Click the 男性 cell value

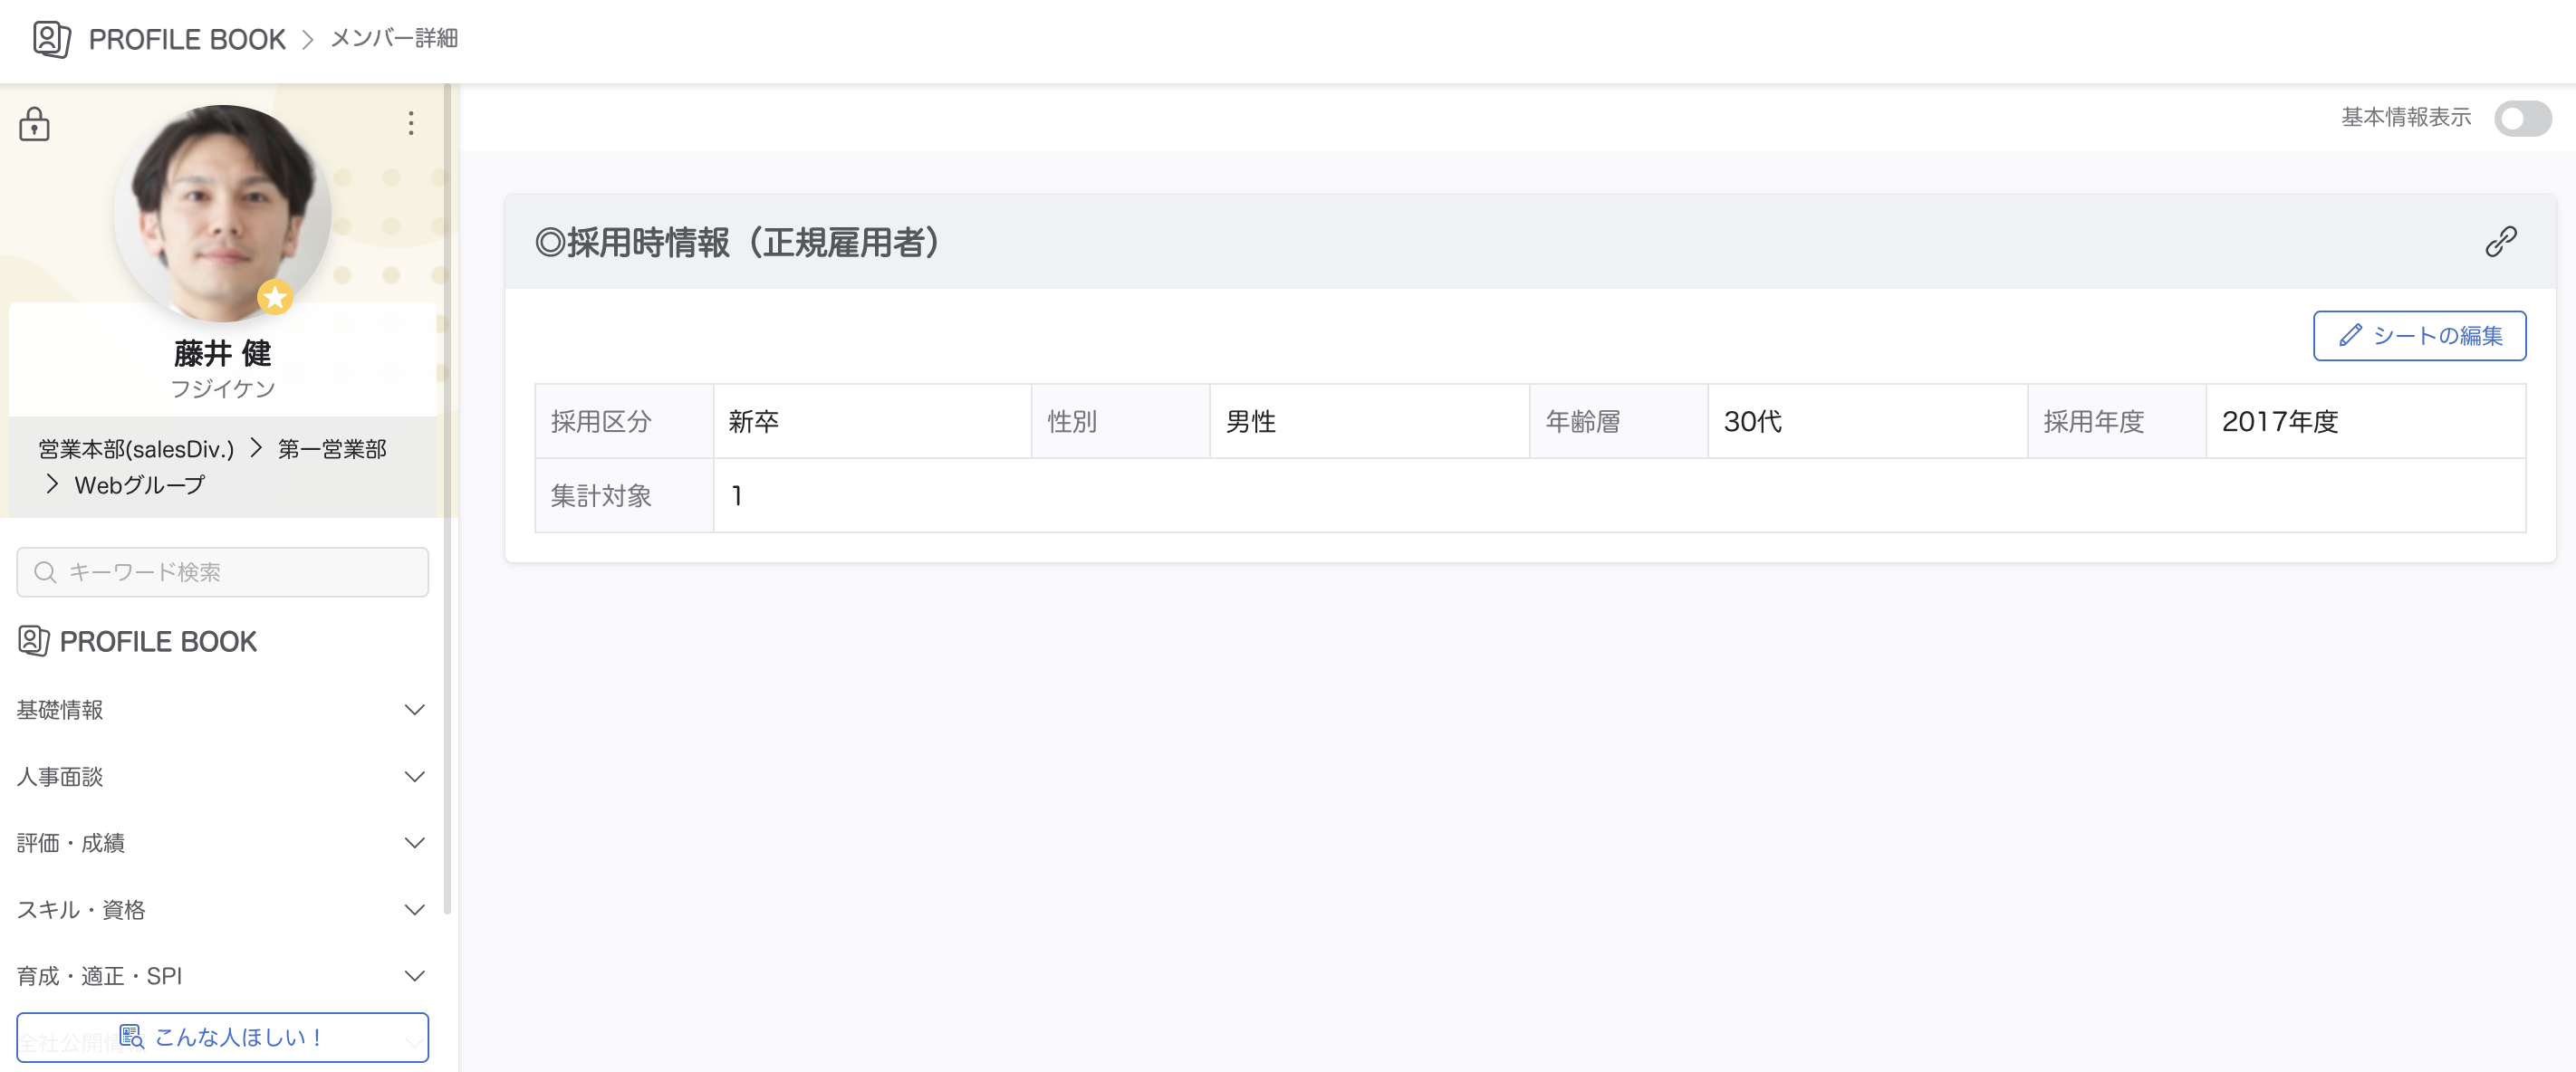pos(1251,421)
